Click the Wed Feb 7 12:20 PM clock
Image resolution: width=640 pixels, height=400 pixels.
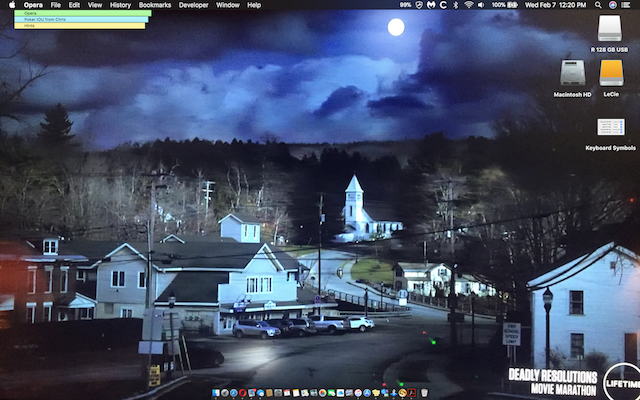click(x=556, y=5)
